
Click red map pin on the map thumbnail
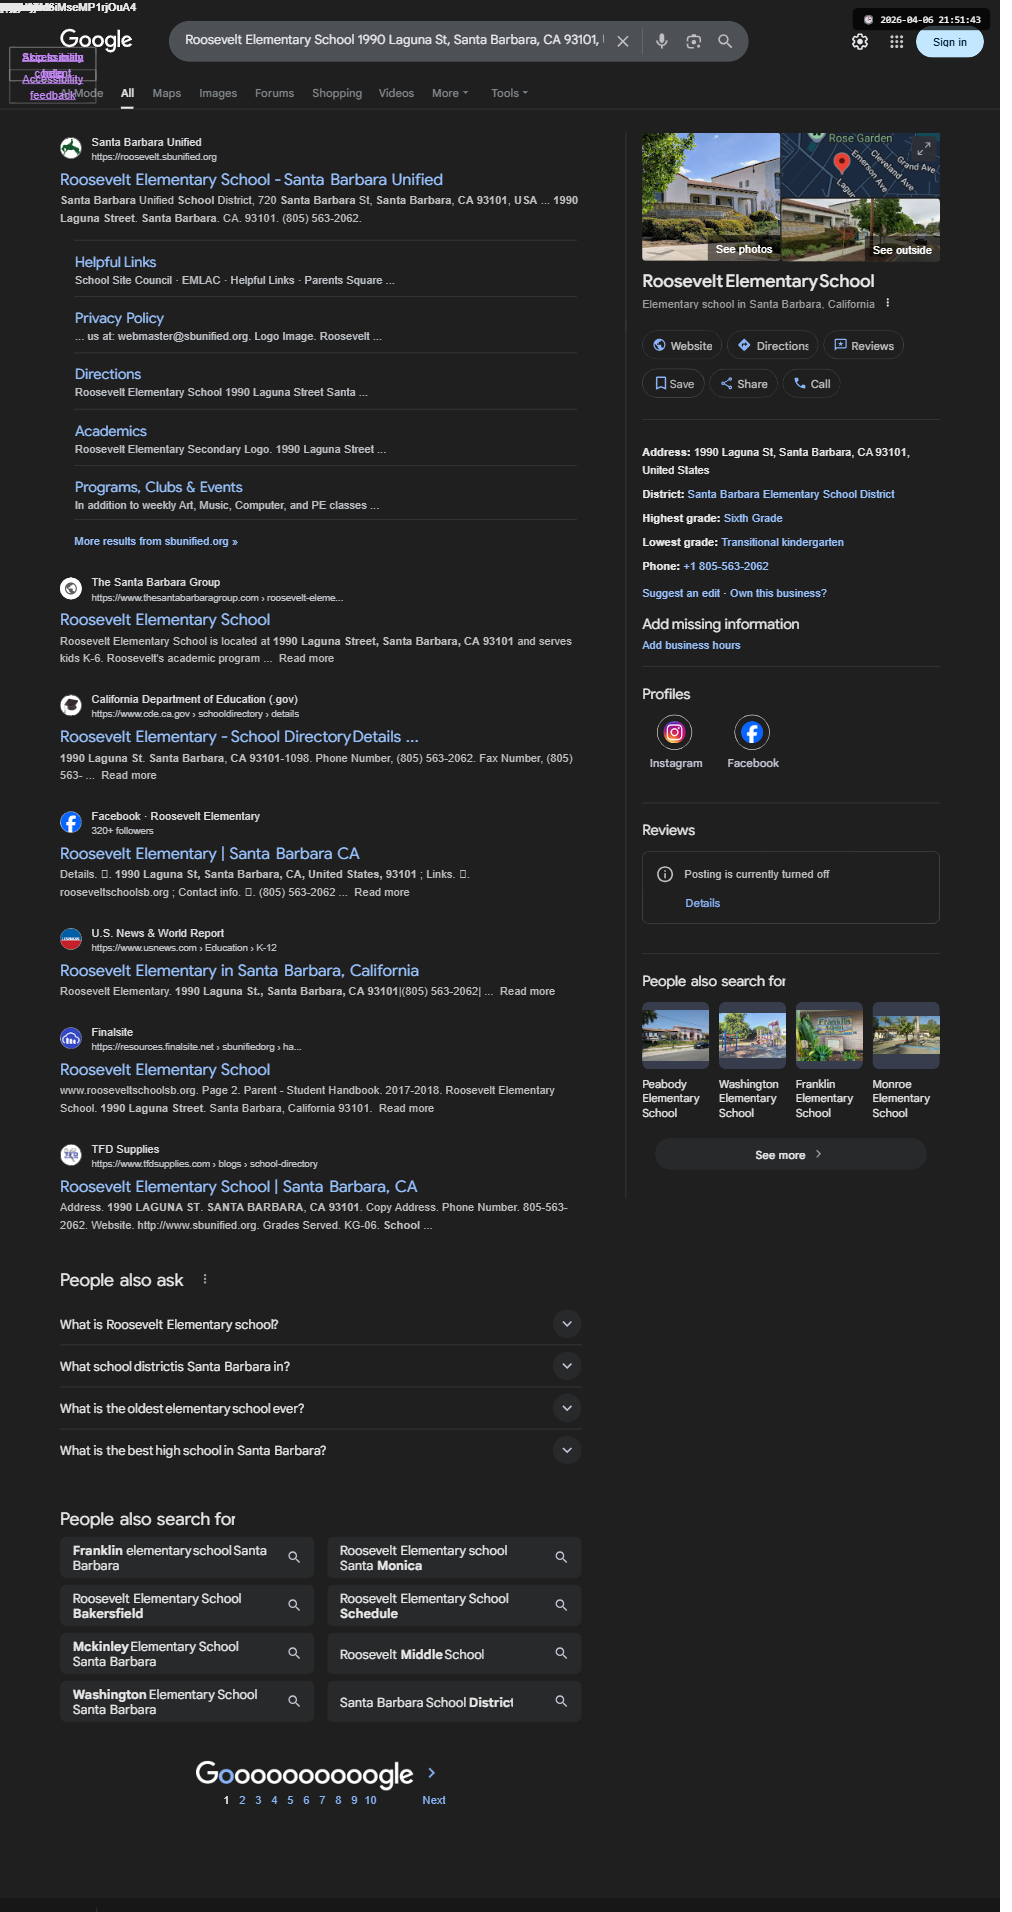point(842,162)
